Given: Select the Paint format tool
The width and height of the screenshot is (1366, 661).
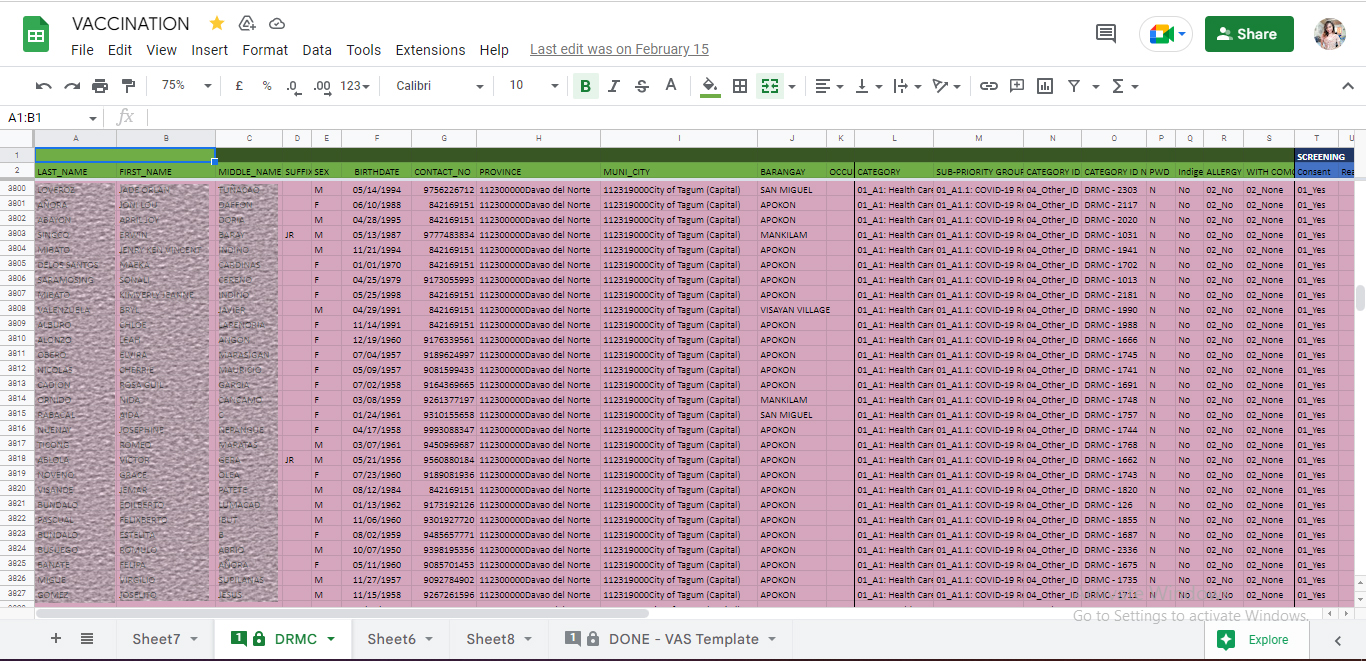Looking at the screenshot, I should point(128,86).
